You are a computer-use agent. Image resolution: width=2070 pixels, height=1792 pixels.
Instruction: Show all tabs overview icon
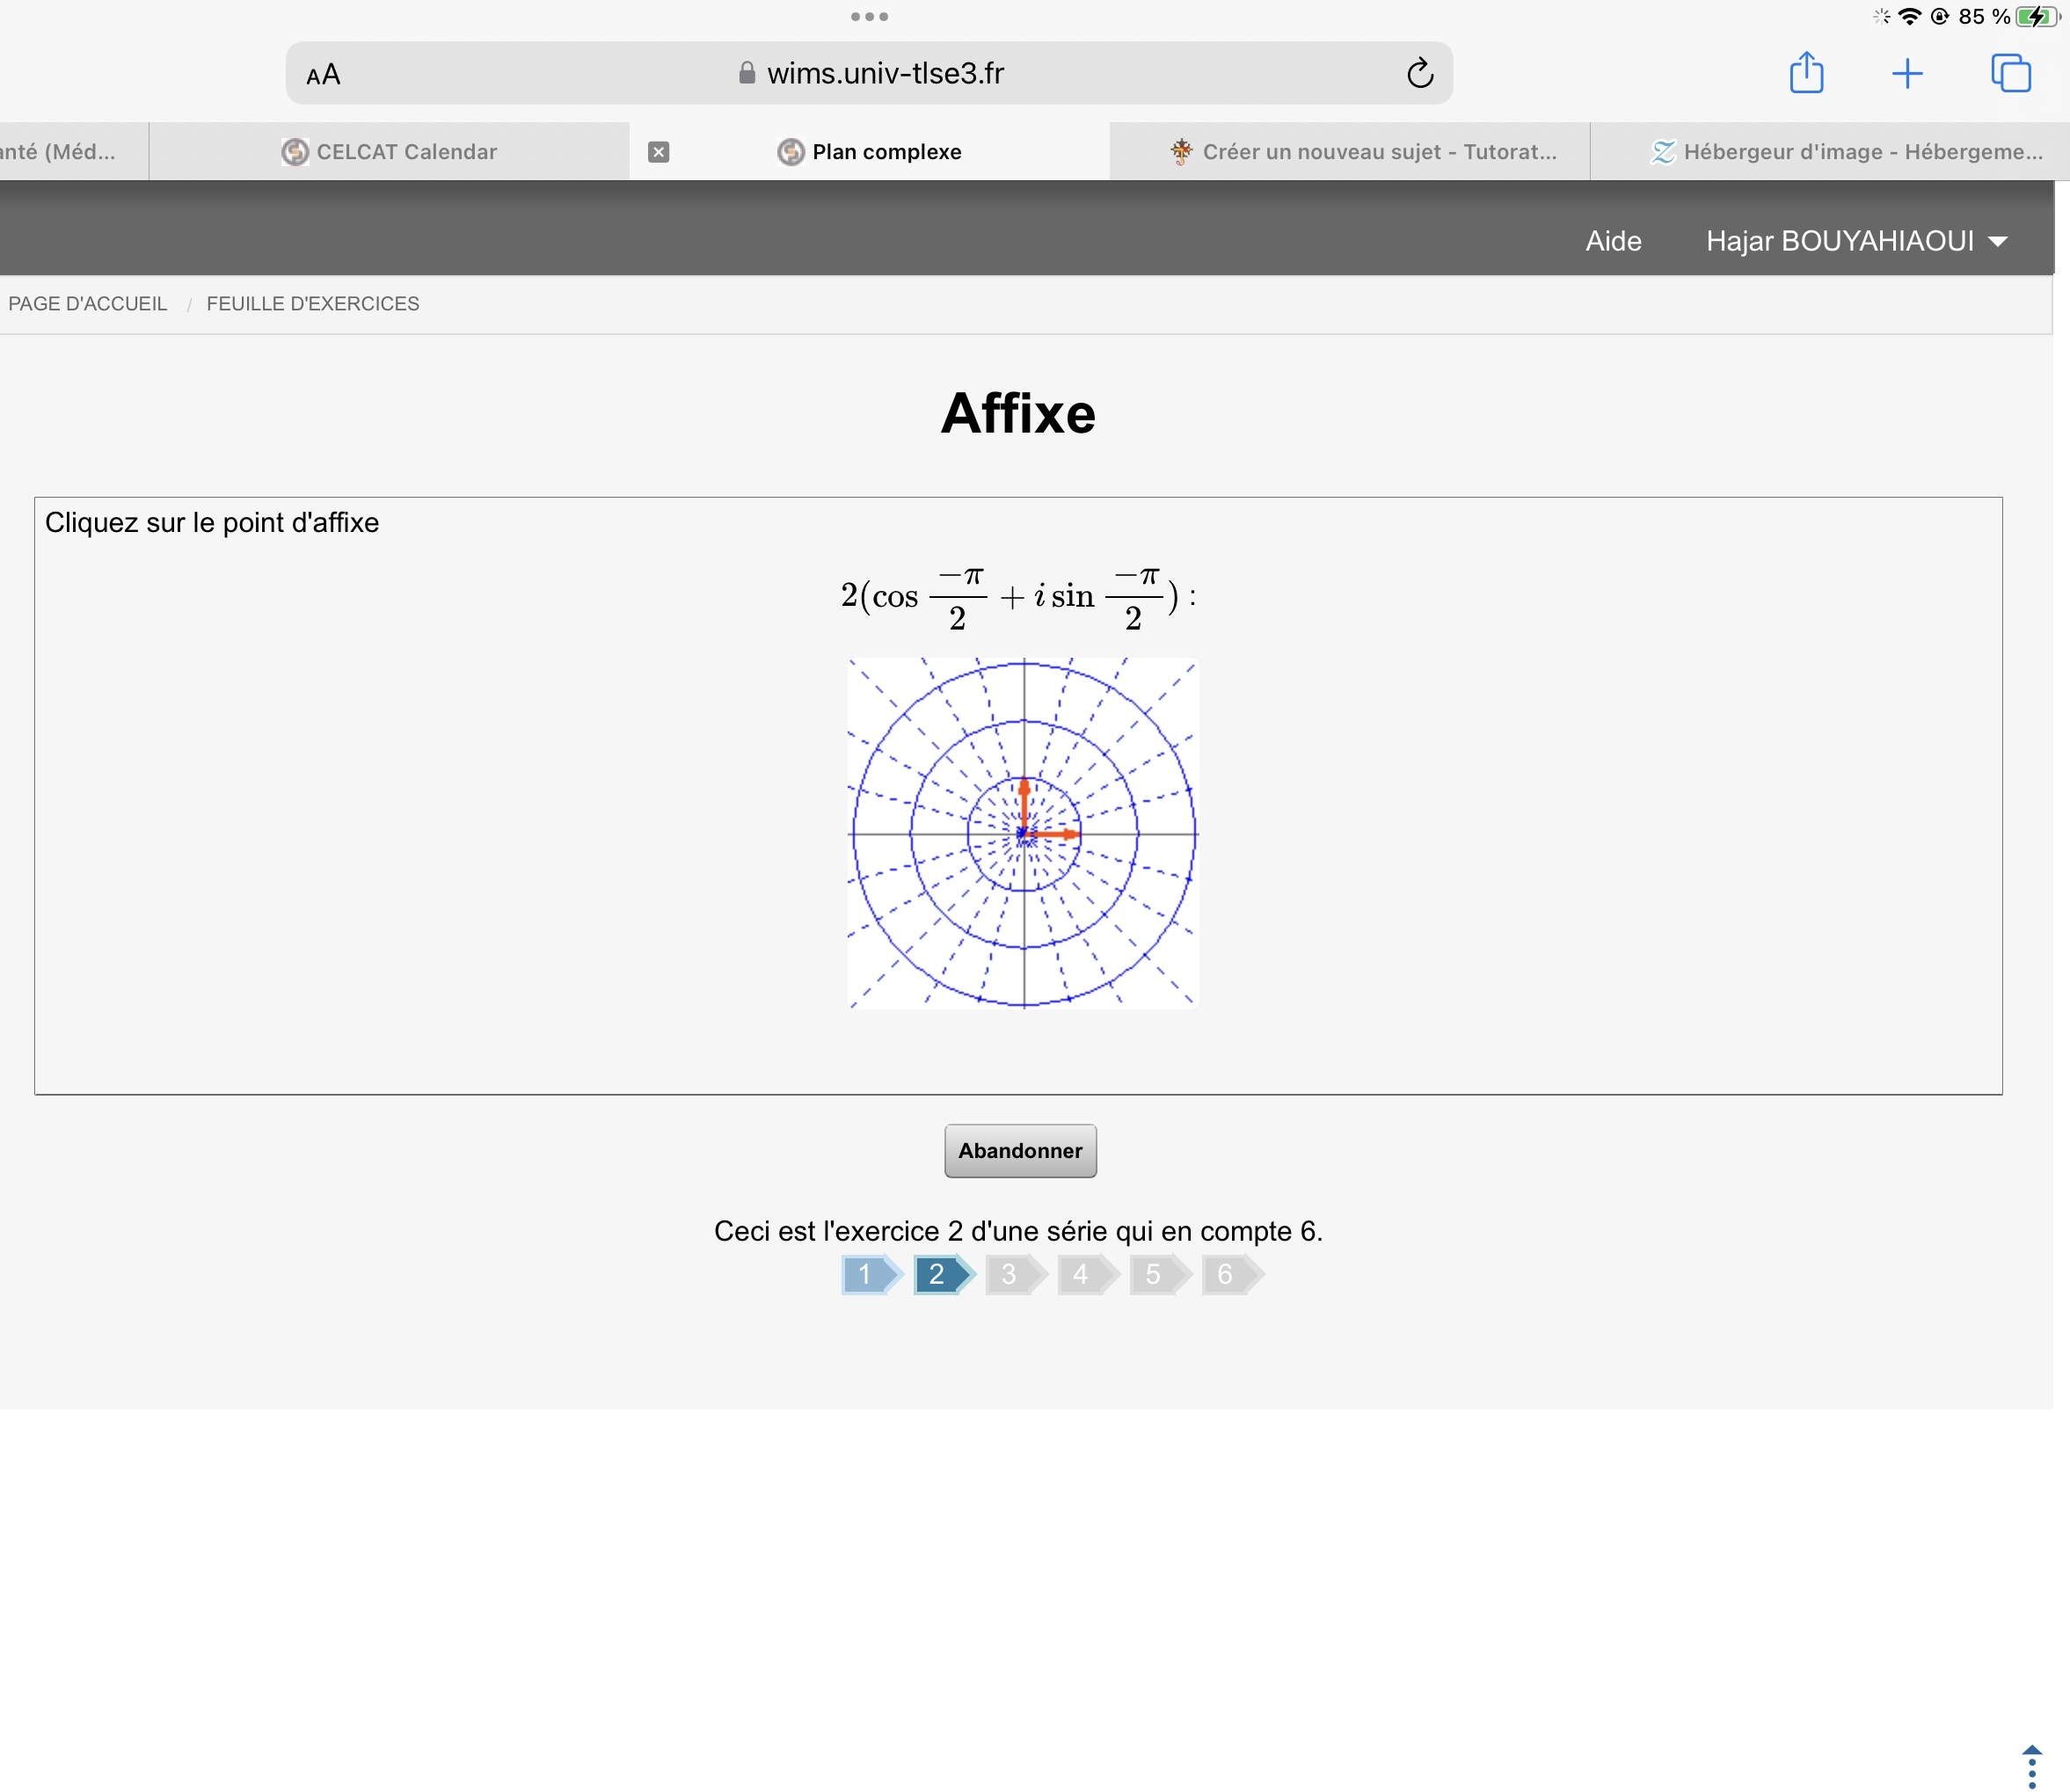(2010, 74)
